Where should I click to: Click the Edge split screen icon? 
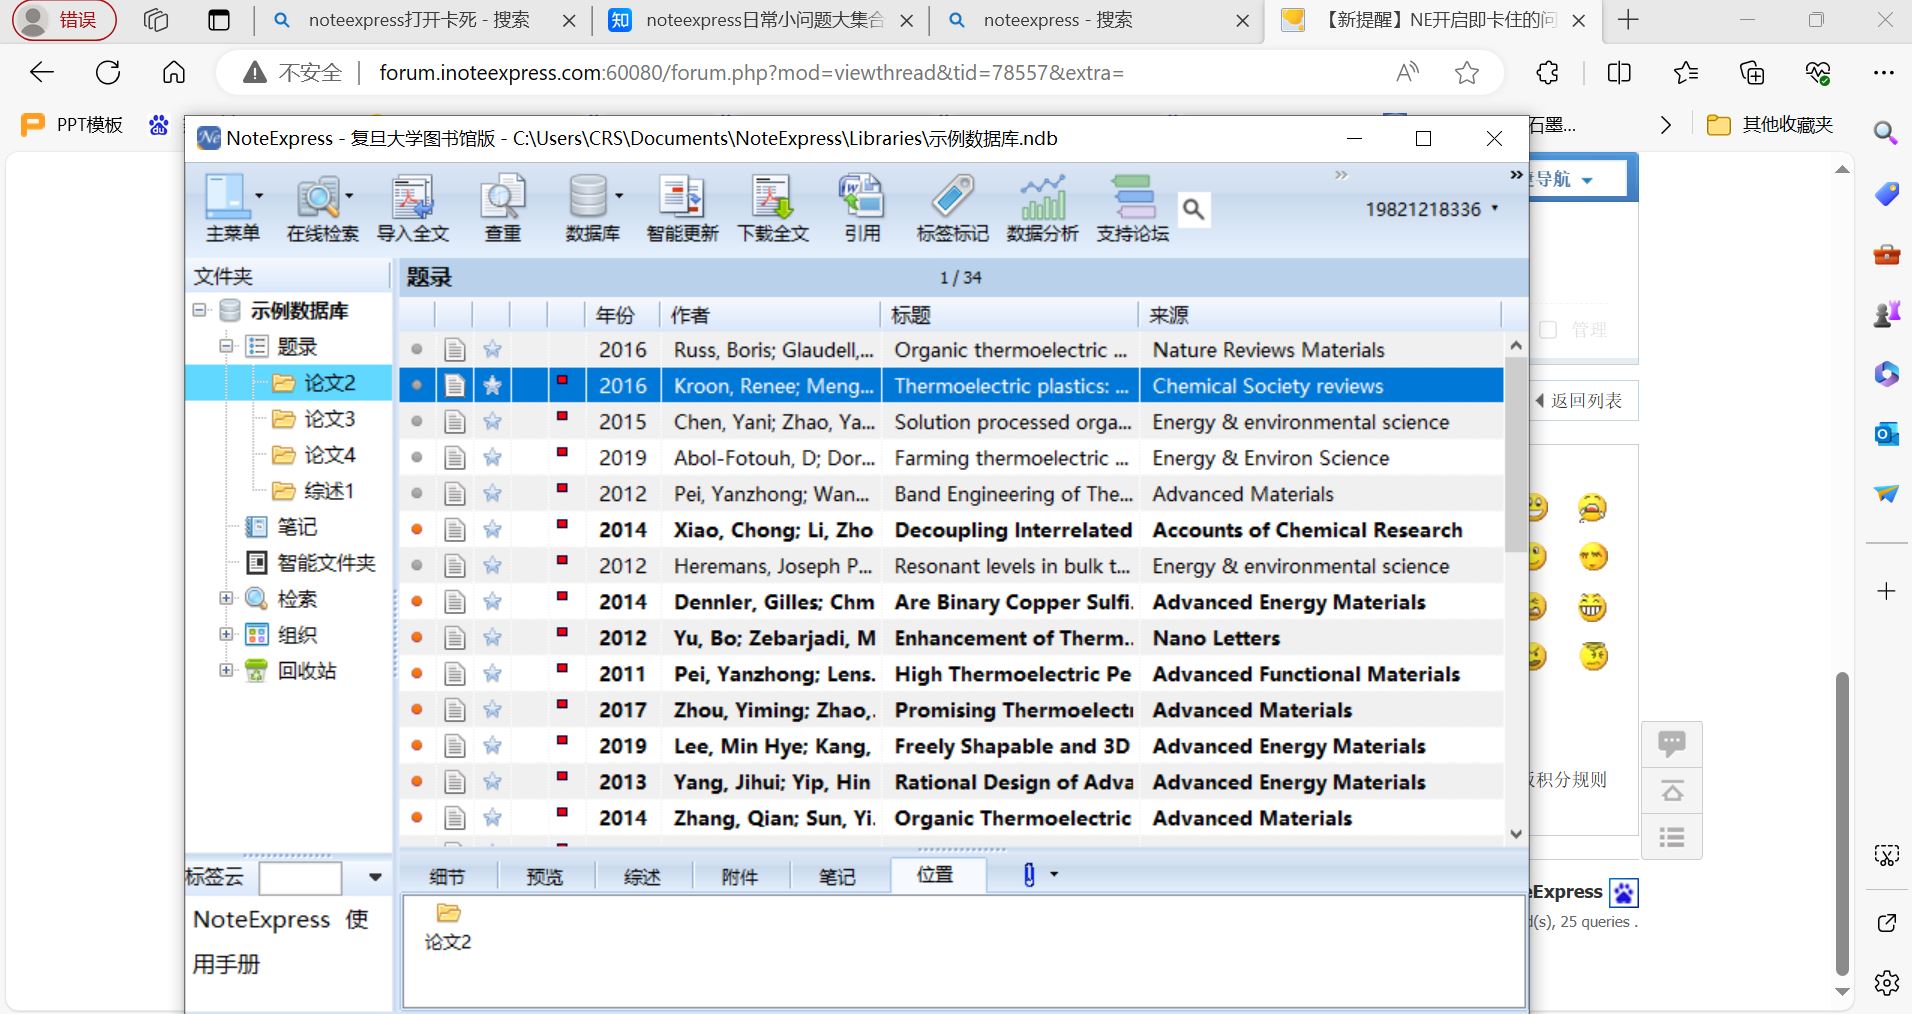coord(1619,72)
